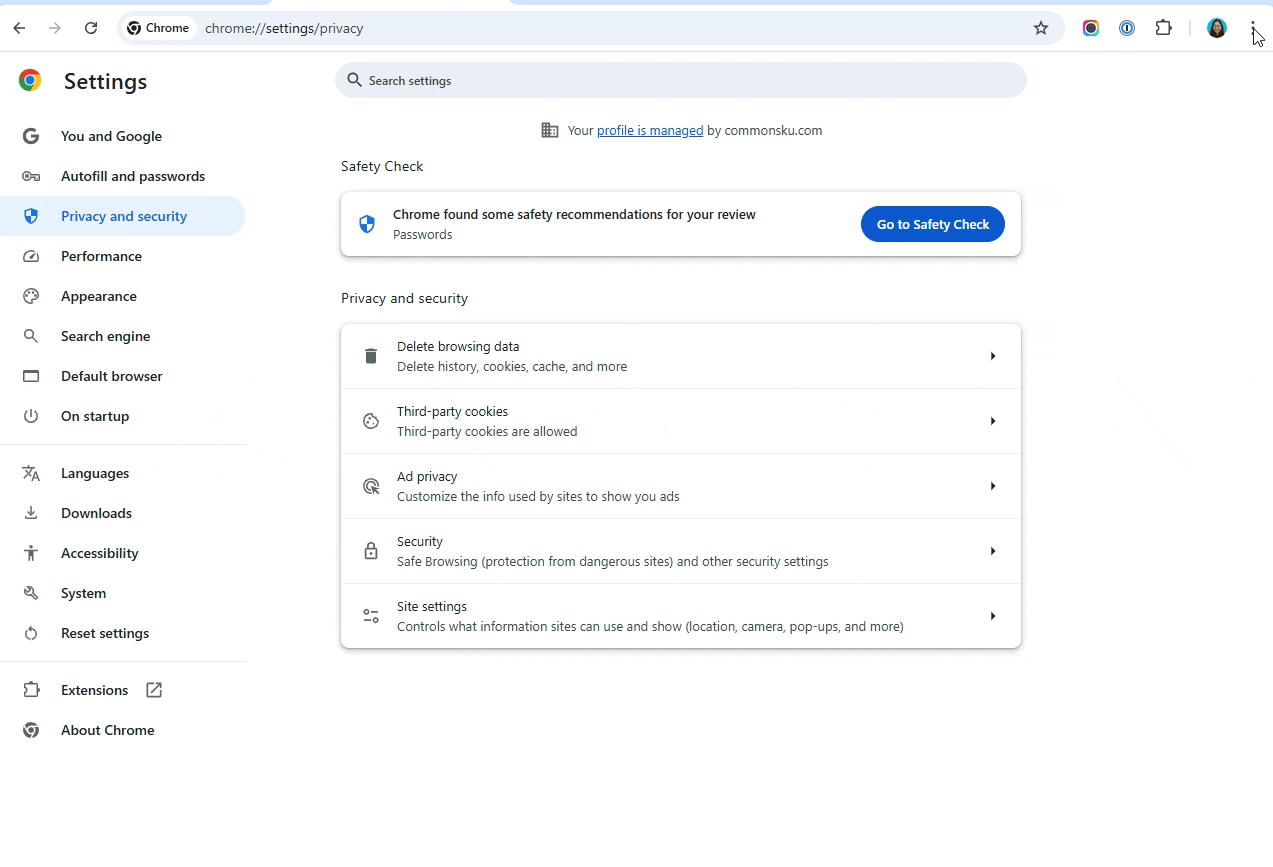Expand Third-party cookies settings arrow
Screen dimensions: 1273x867
click(x=992, y=421)
